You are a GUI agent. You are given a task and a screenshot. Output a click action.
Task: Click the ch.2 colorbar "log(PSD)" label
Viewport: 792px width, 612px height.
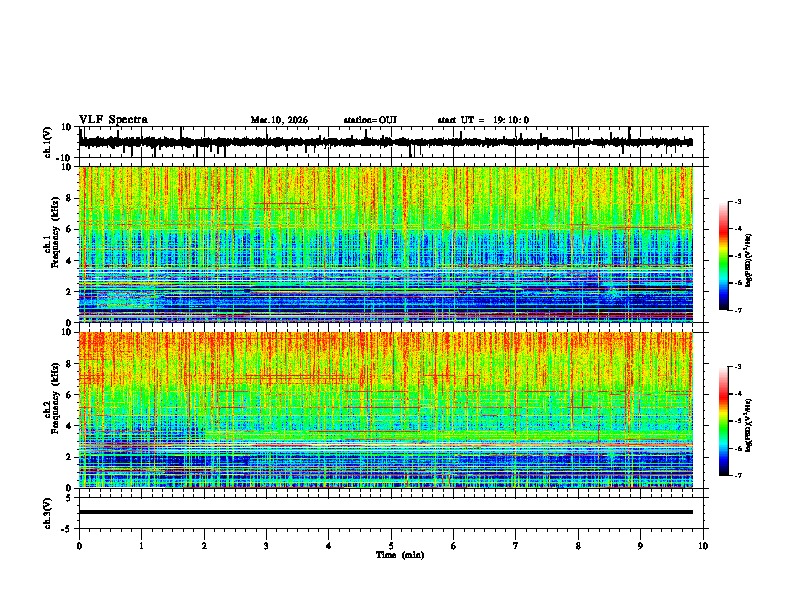pyautogui.click(x=749, y=426)
